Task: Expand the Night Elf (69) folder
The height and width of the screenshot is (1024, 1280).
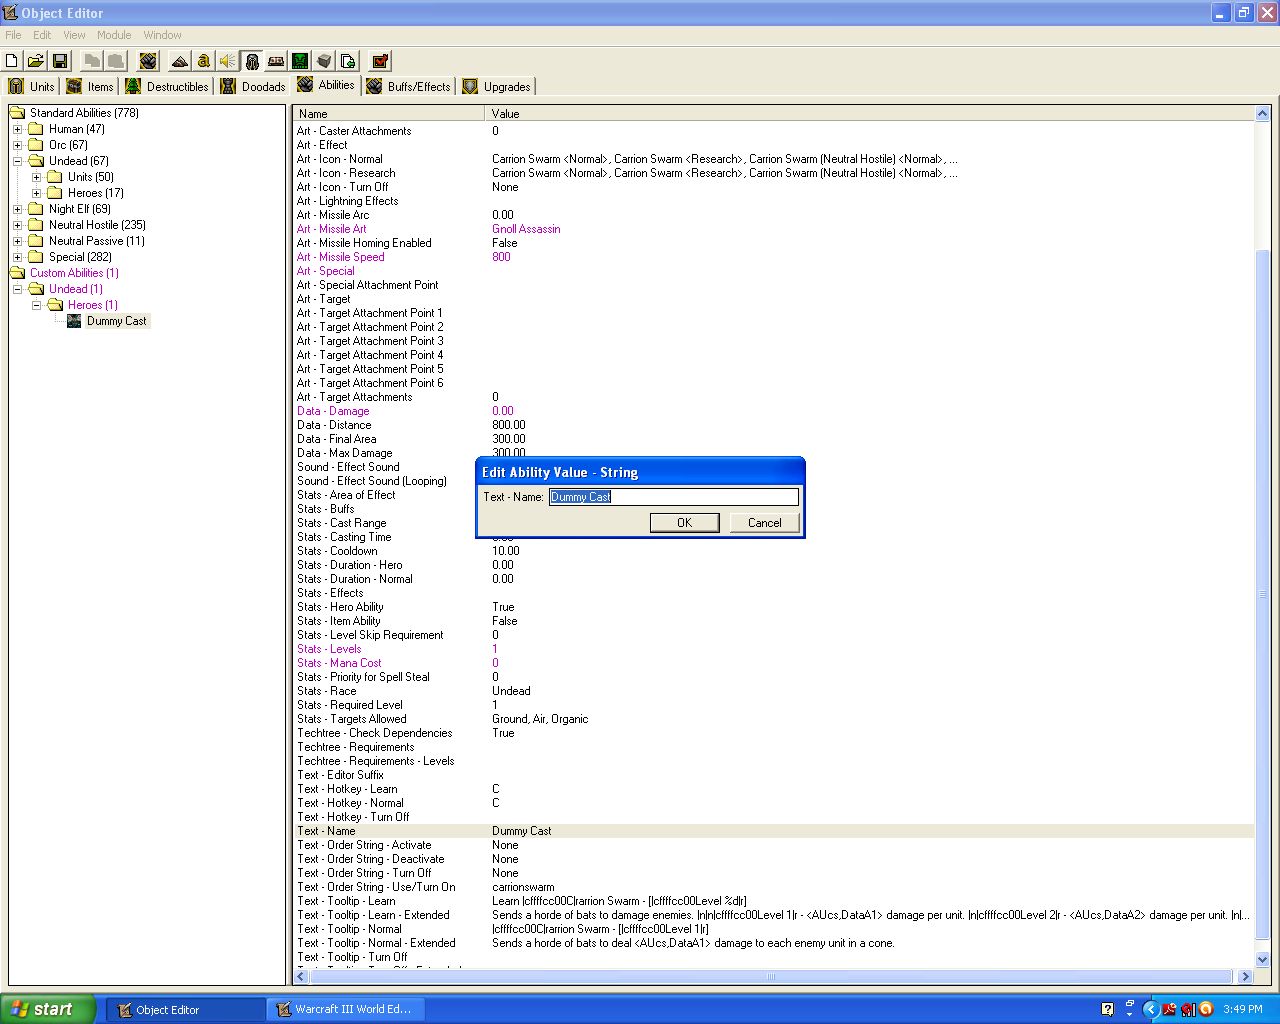Action: tap(17, 209)
